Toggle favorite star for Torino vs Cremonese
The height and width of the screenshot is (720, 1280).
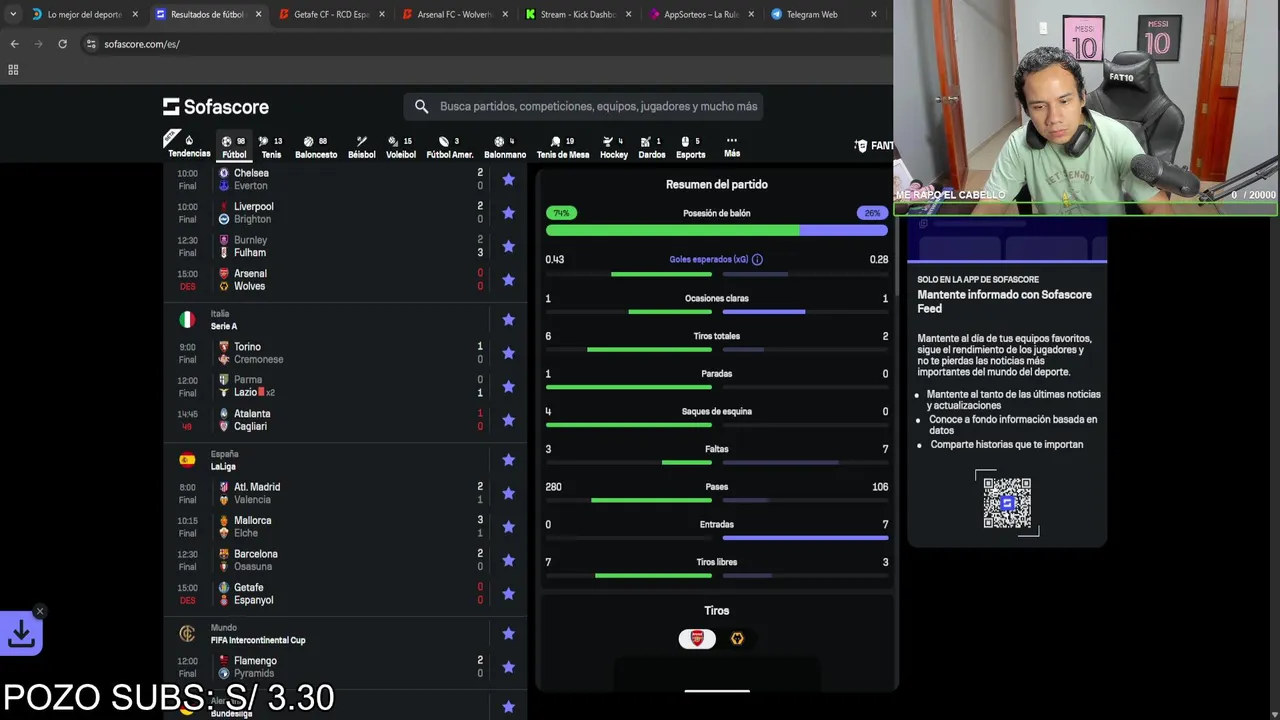508,353
